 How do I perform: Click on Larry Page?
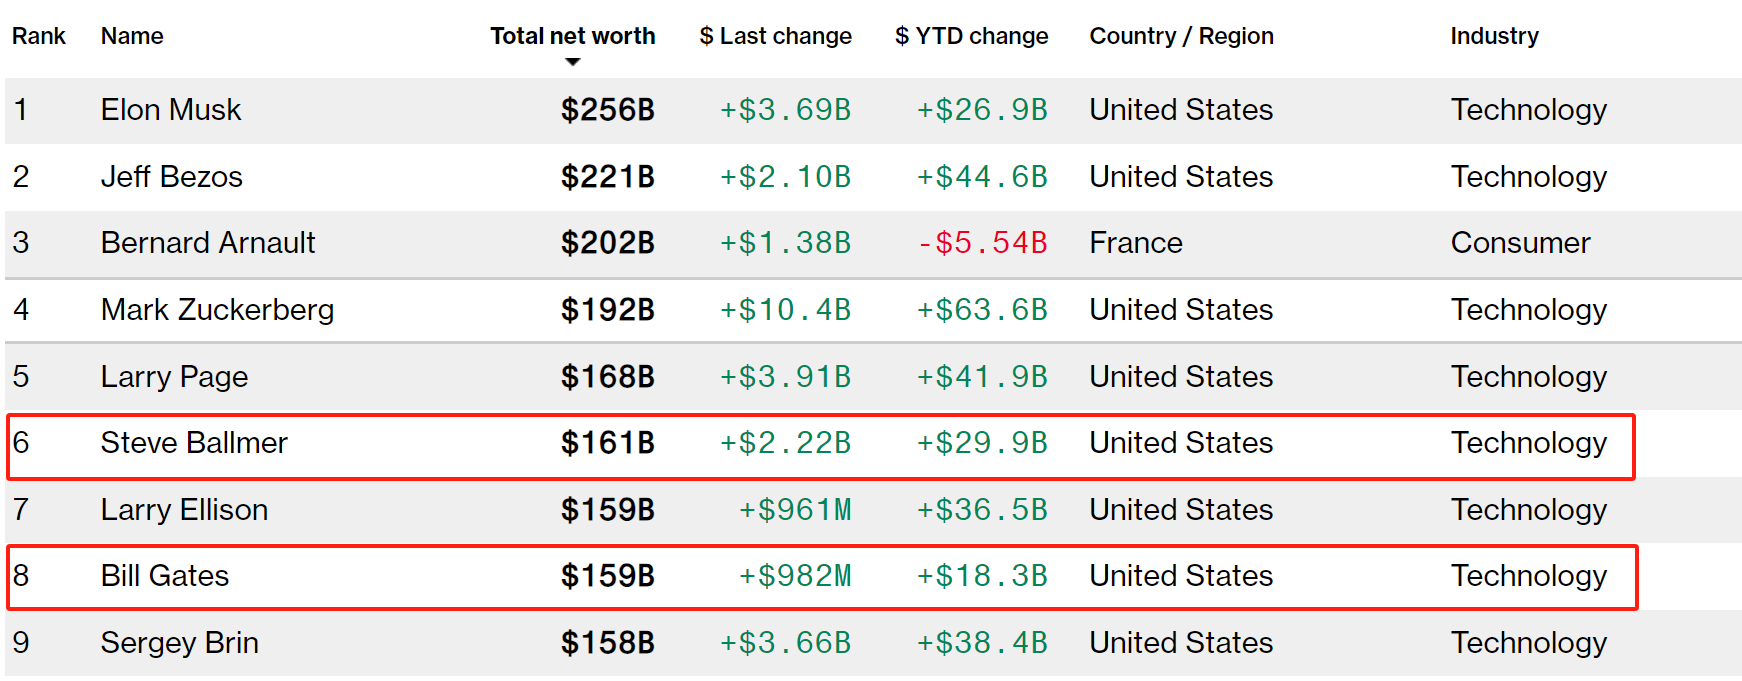(x=174, y=377)
